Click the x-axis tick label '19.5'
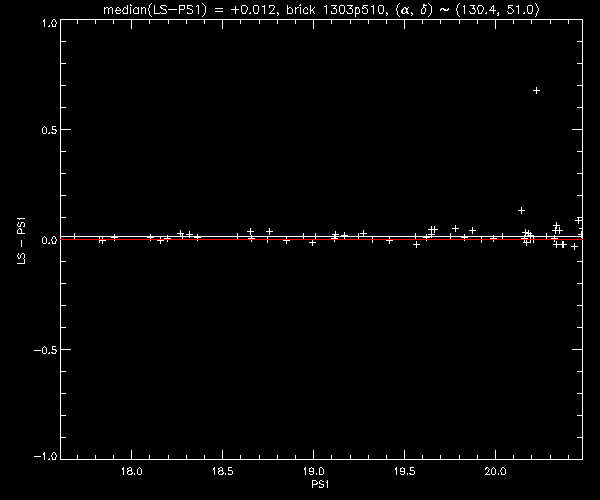The image size is (600, 500). (x=404, y=471)
